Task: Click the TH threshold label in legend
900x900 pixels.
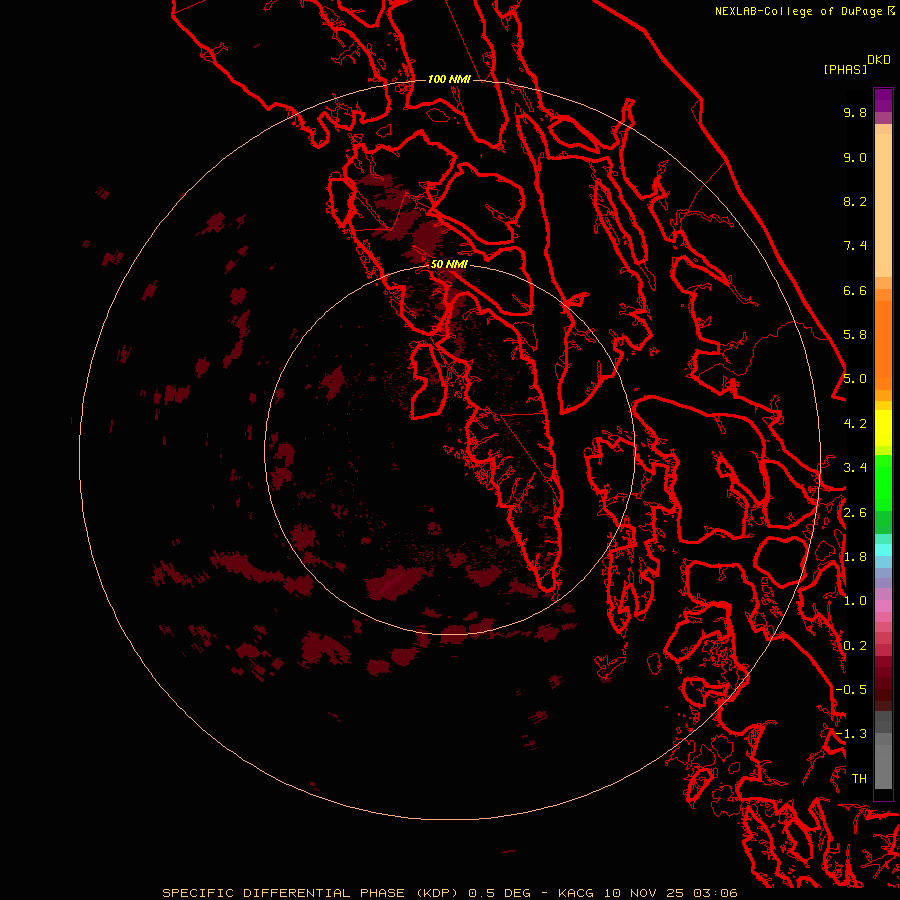Action: point(859,779)
